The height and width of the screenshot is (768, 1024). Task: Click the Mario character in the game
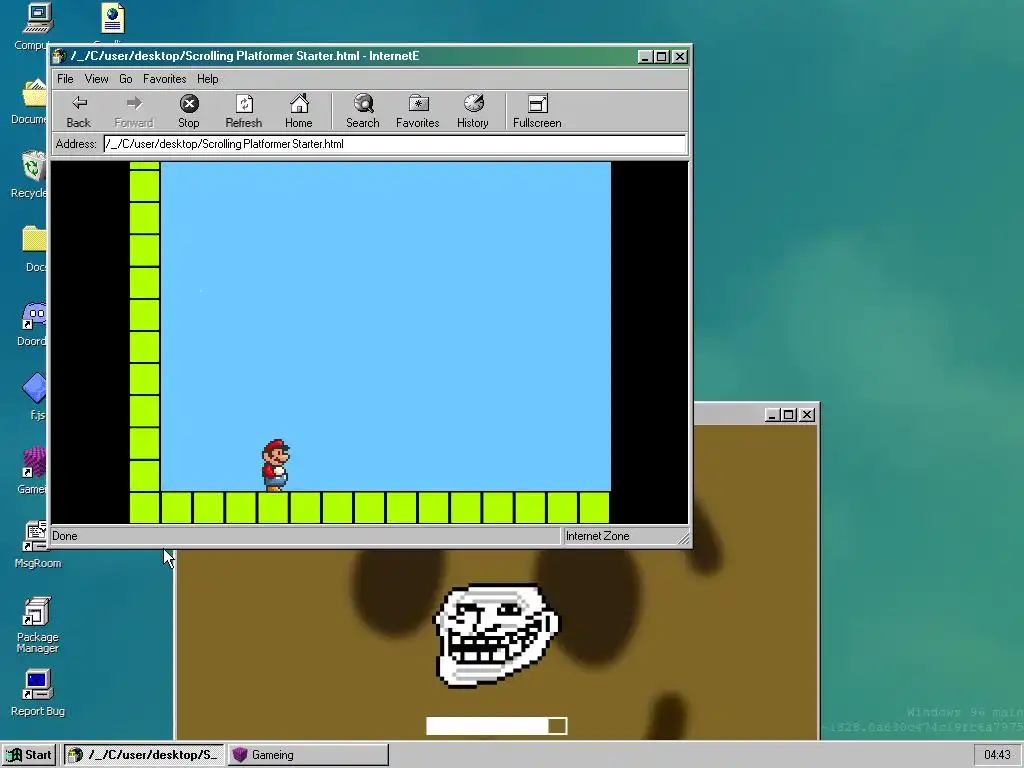275,465
